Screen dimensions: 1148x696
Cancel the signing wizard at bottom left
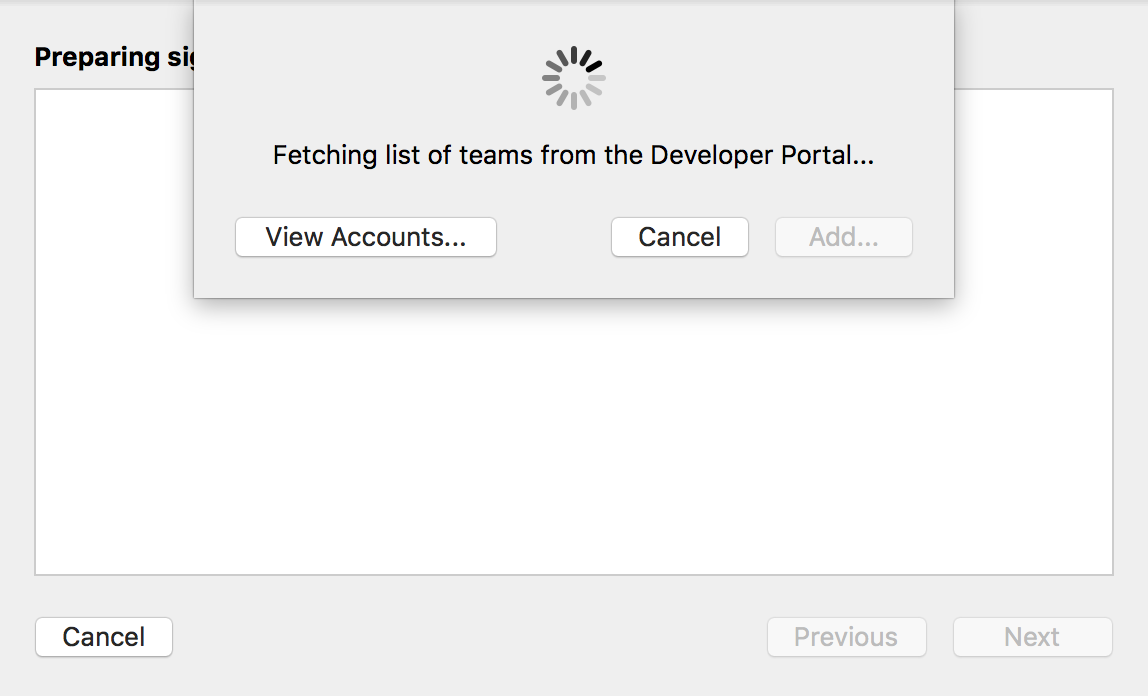click(104, 637)
